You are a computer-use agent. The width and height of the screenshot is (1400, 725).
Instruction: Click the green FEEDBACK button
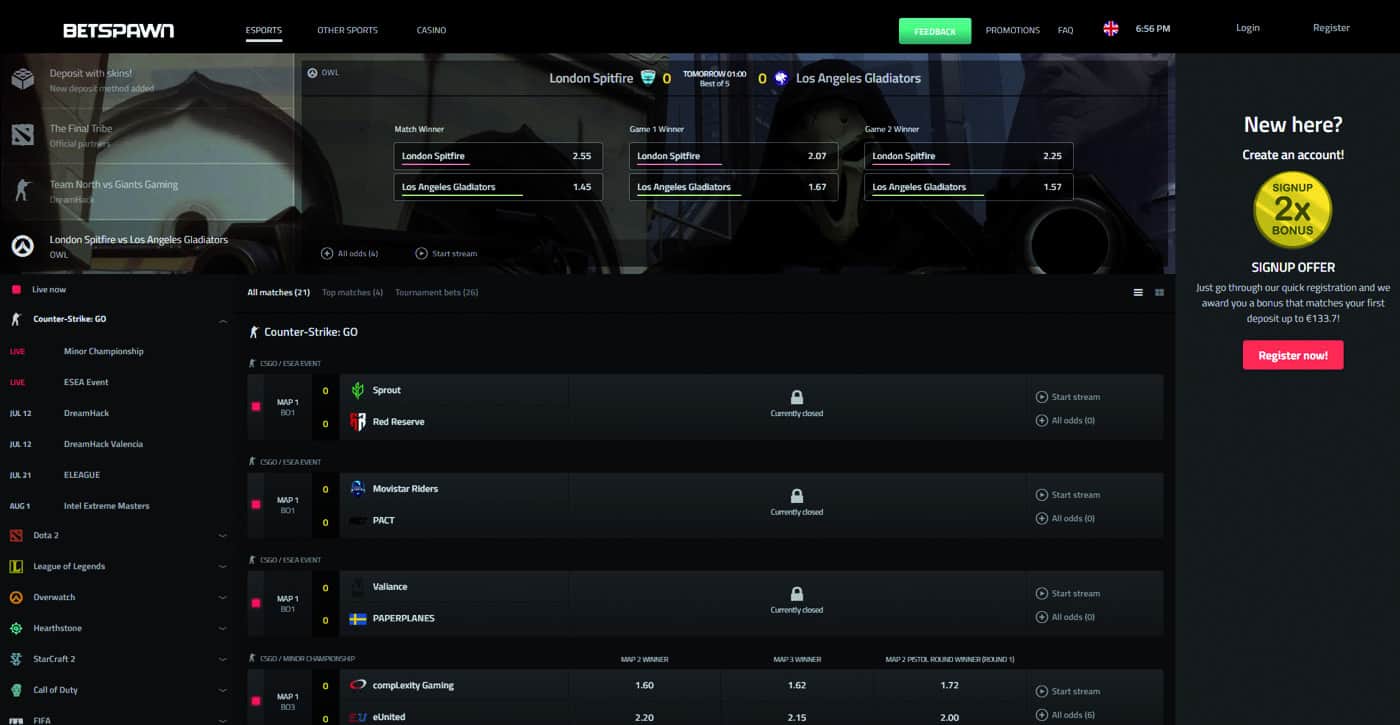point(935,31)
